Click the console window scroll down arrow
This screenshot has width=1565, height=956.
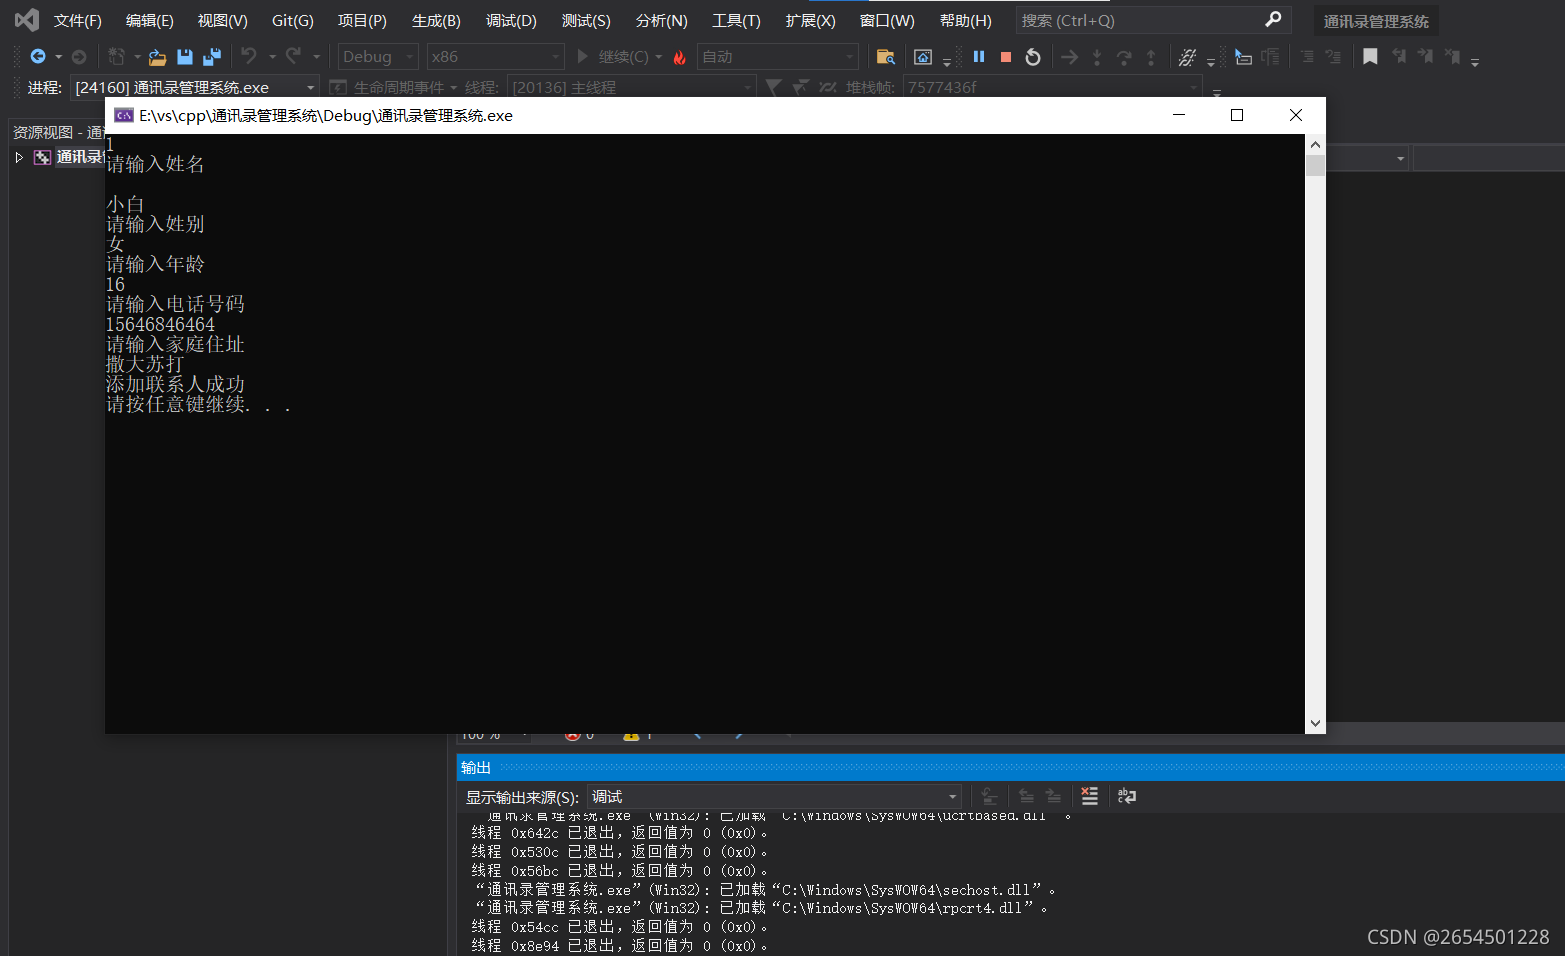coord(1316,723)
